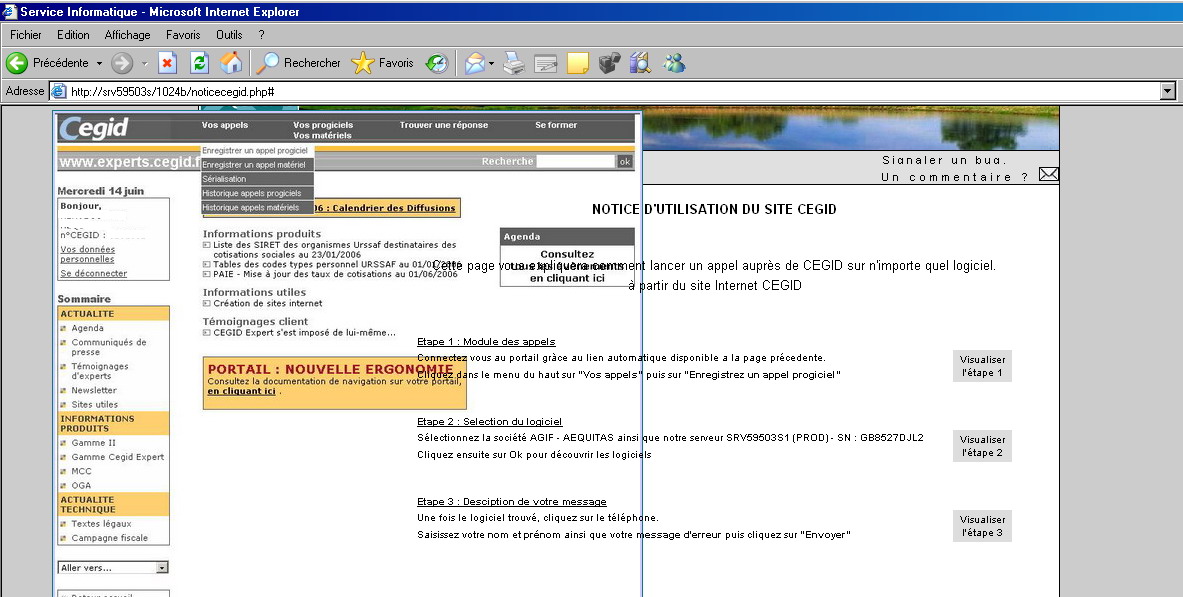Screen dimensions: 1183x597
Task: Refresh the page with the green arrows icon
Action: pos(199,63)
